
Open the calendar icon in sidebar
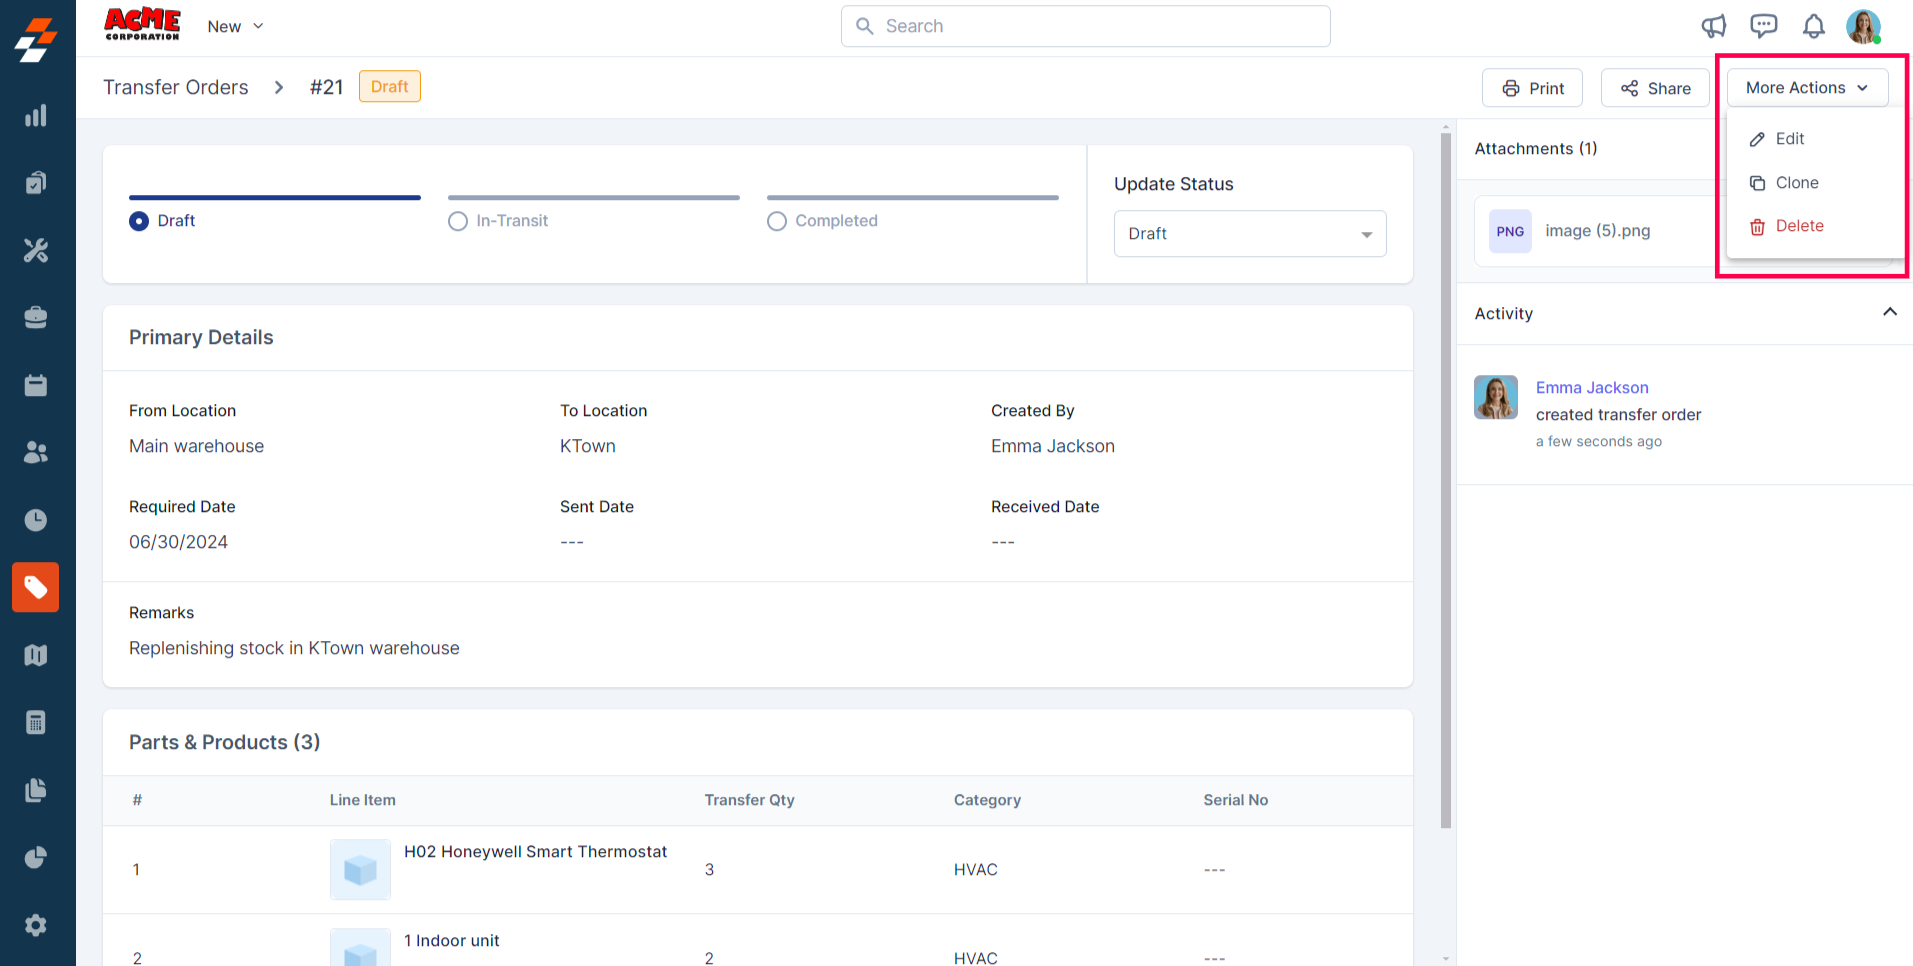pos(36,385)
